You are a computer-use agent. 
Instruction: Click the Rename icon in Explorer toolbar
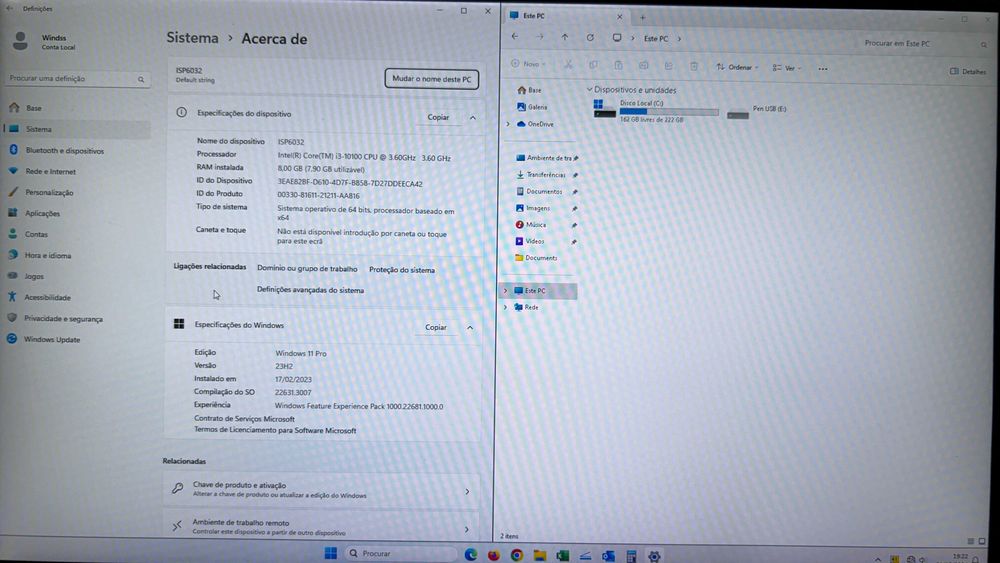pyautogui.click(x=643, y=66)
